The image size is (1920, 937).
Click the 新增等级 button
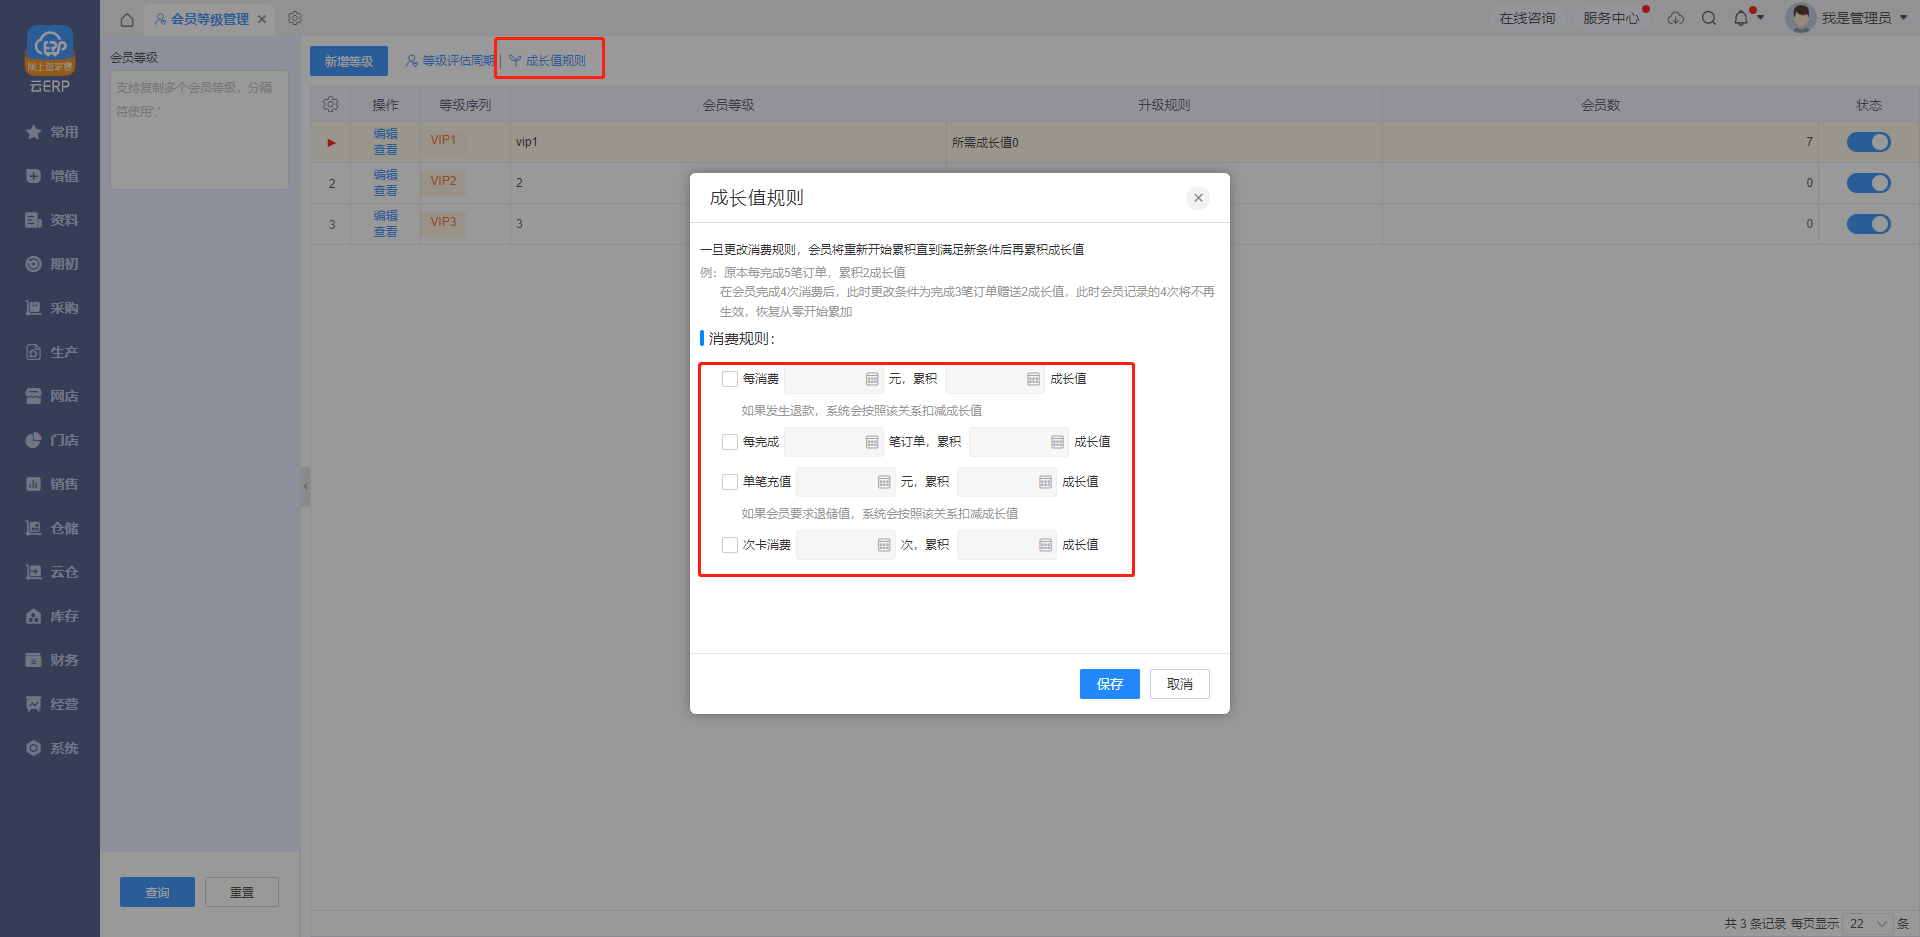(x=348, y=61)
